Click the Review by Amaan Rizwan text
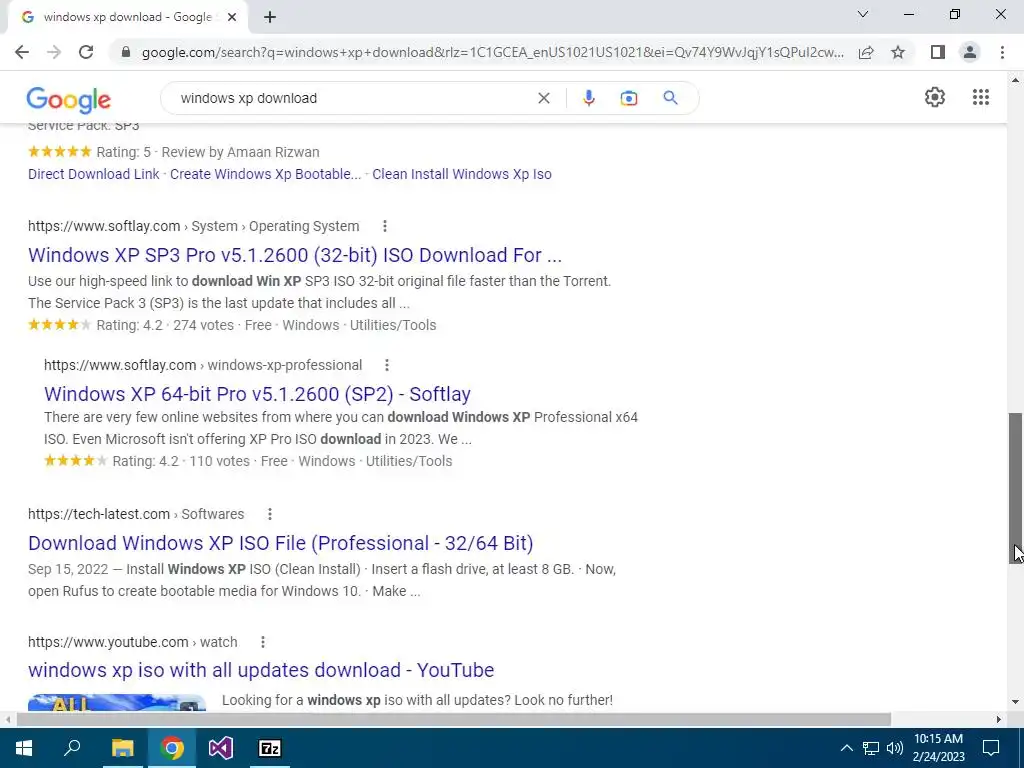The image size is (1024, 768). click(240, 152)
